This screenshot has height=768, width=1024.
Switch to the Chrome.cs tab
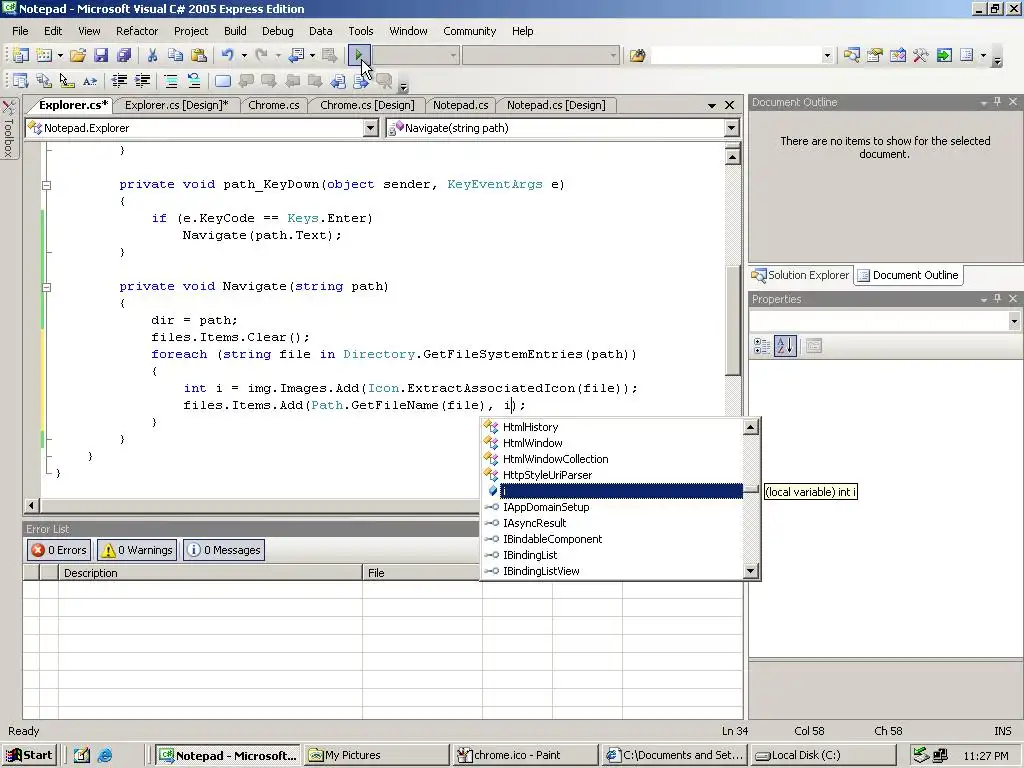pyautogui.click(x=274, y=105)
